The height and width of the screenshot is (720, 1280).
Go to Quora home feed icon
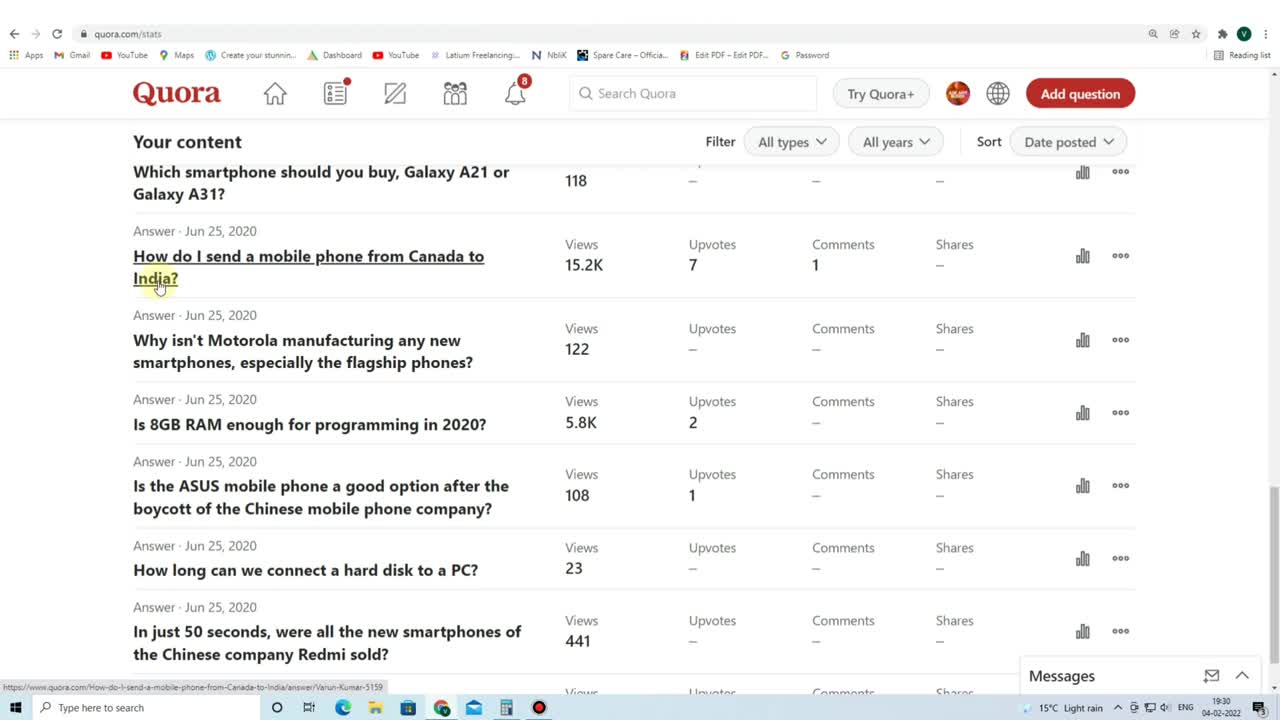coord(275,94)
